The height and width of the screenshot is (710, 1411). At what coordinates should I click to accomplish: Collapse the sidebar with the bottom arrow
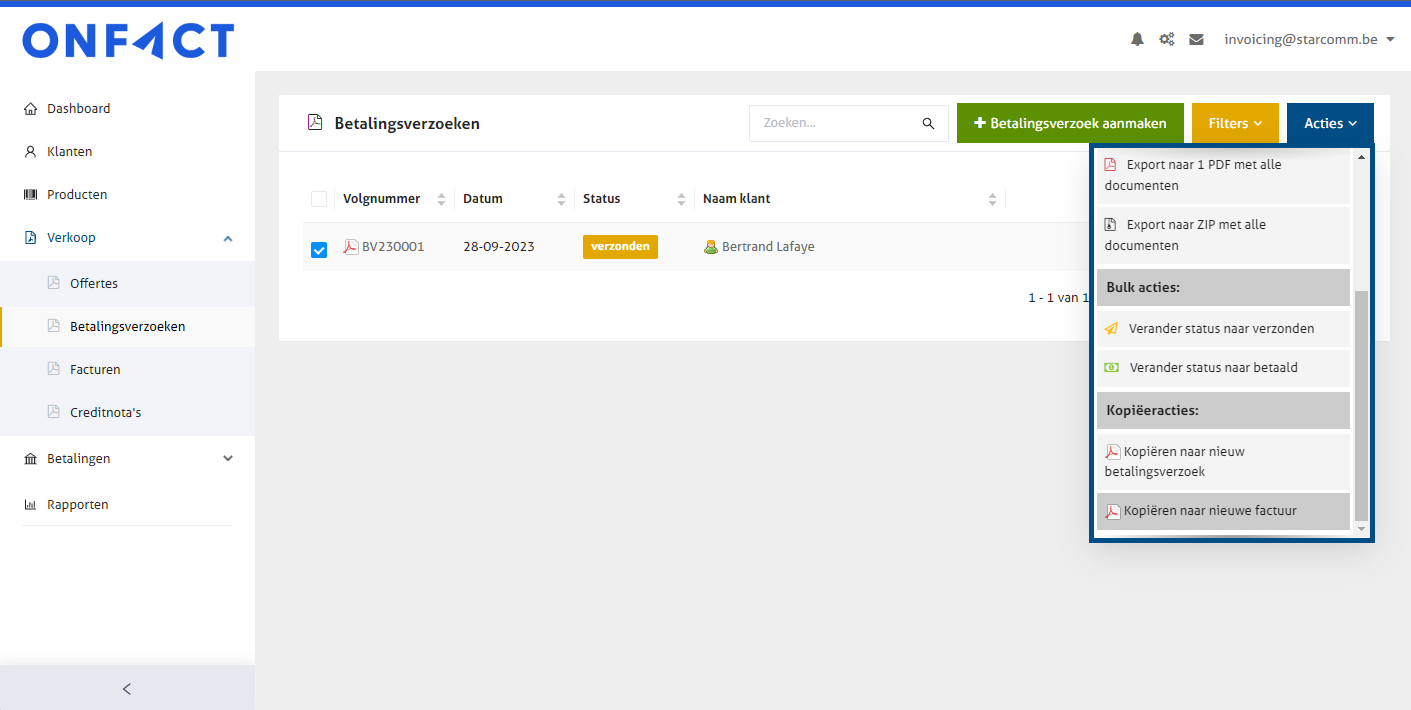[x=127, y=688]
